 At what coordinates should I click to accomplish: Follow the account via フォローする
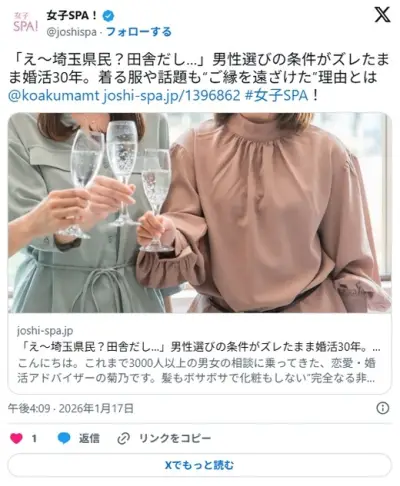tap(139, 32)
